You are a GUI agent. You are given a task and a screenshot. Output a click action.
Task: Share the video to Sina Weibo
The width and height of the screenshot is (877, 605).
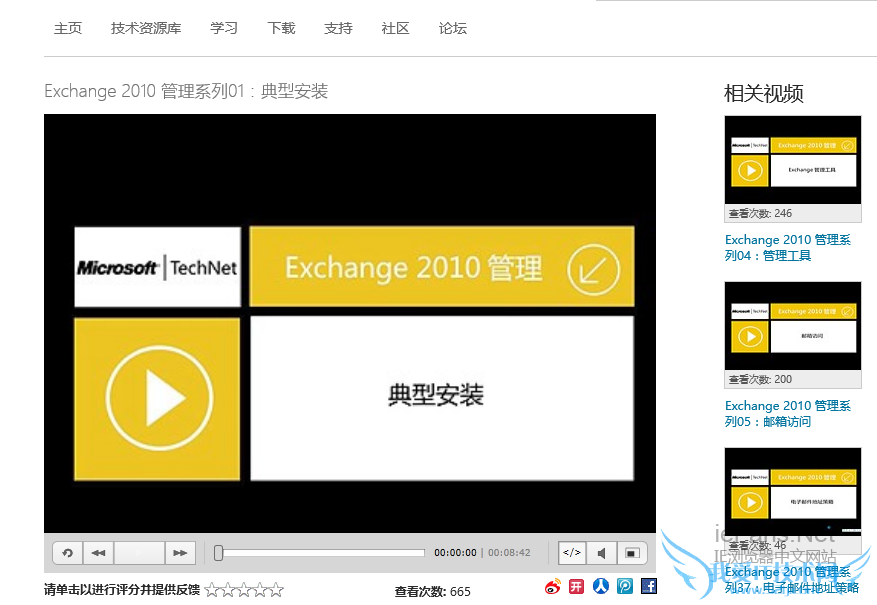click(x=552, y=587)
